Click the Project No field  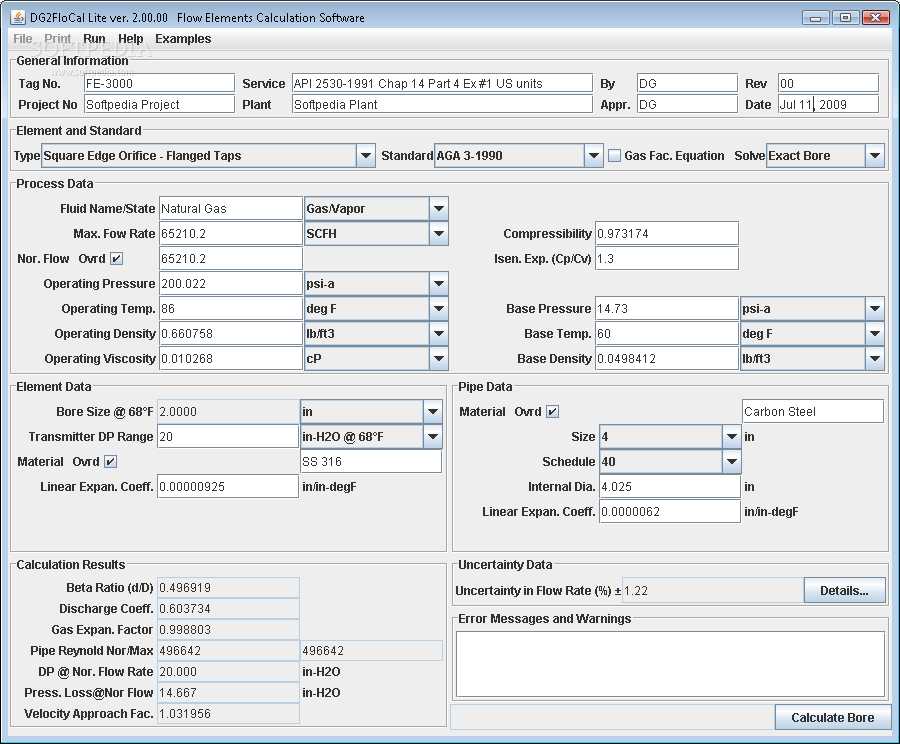point(160,104)
